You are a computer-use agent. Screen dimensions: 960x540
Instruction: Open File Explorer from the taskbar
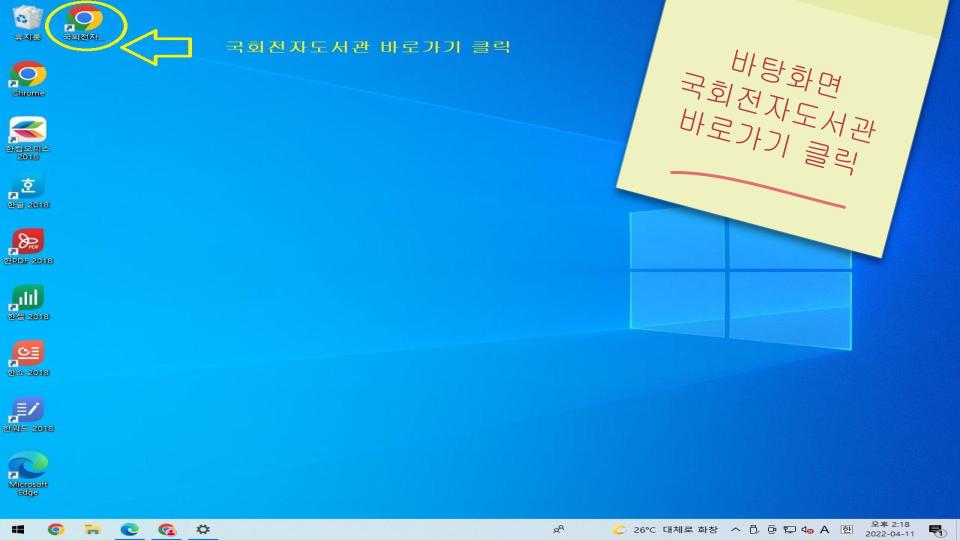92,529
